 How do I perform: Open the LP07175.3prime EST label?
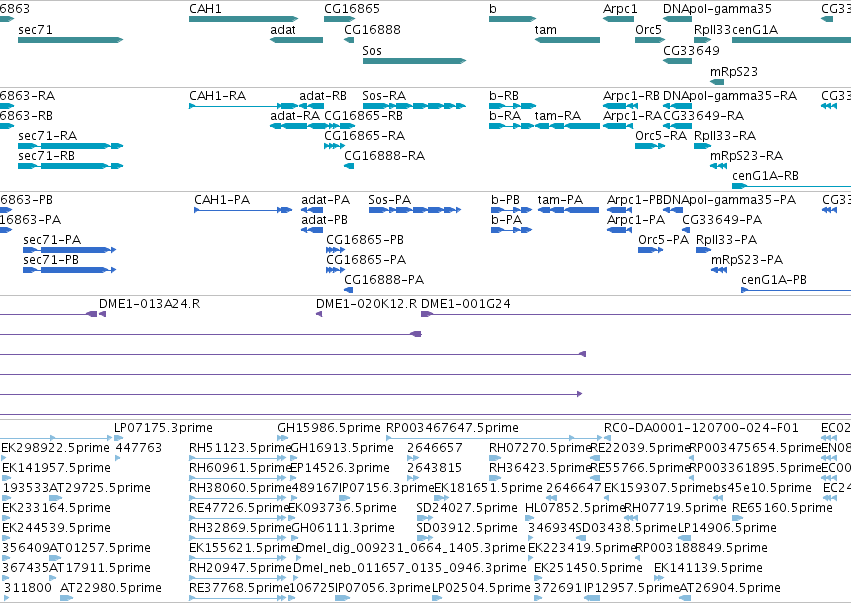click(x=163, y=428)
